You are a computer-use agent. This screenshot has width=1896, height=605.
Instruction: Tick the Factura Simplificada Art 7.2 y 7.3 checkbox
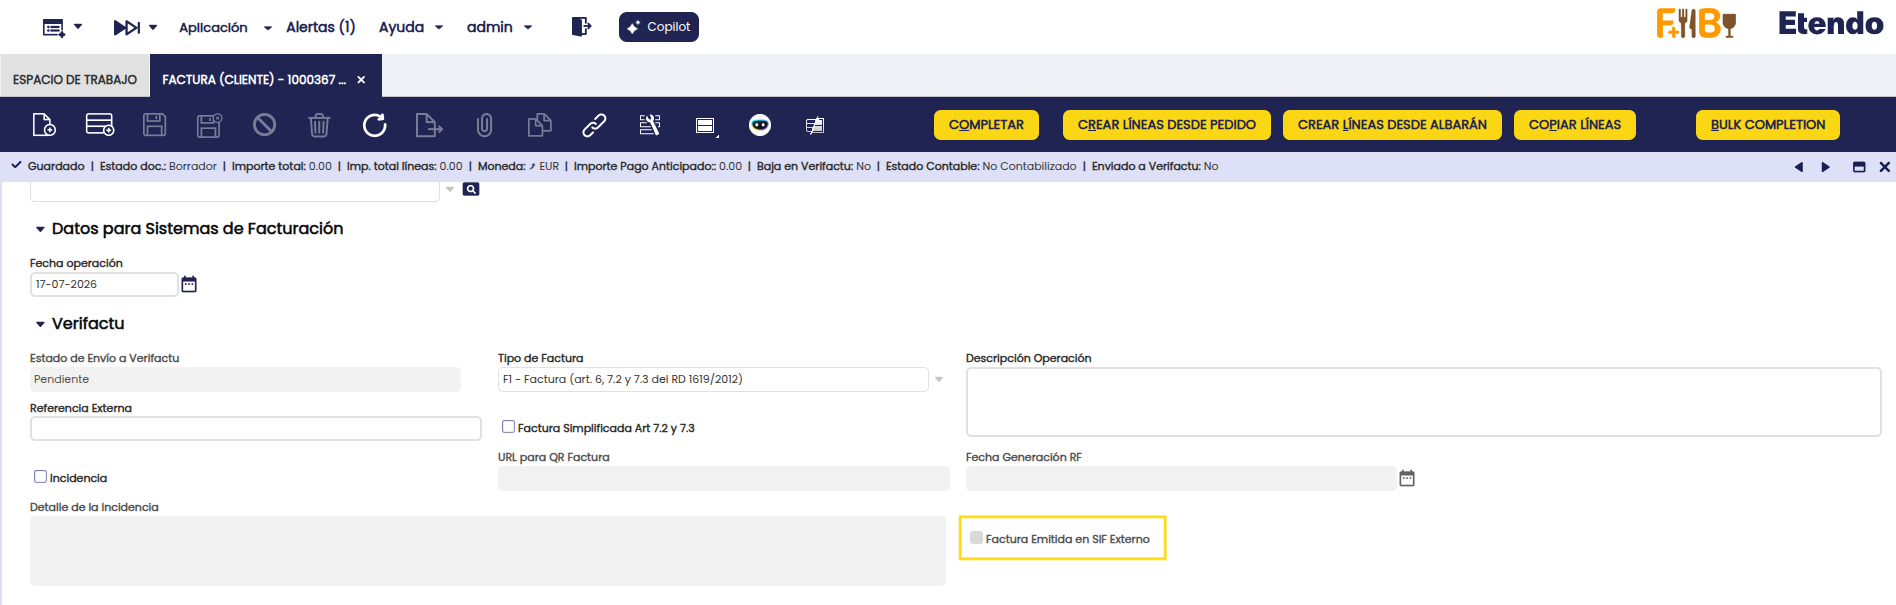(x=508, y=427)
